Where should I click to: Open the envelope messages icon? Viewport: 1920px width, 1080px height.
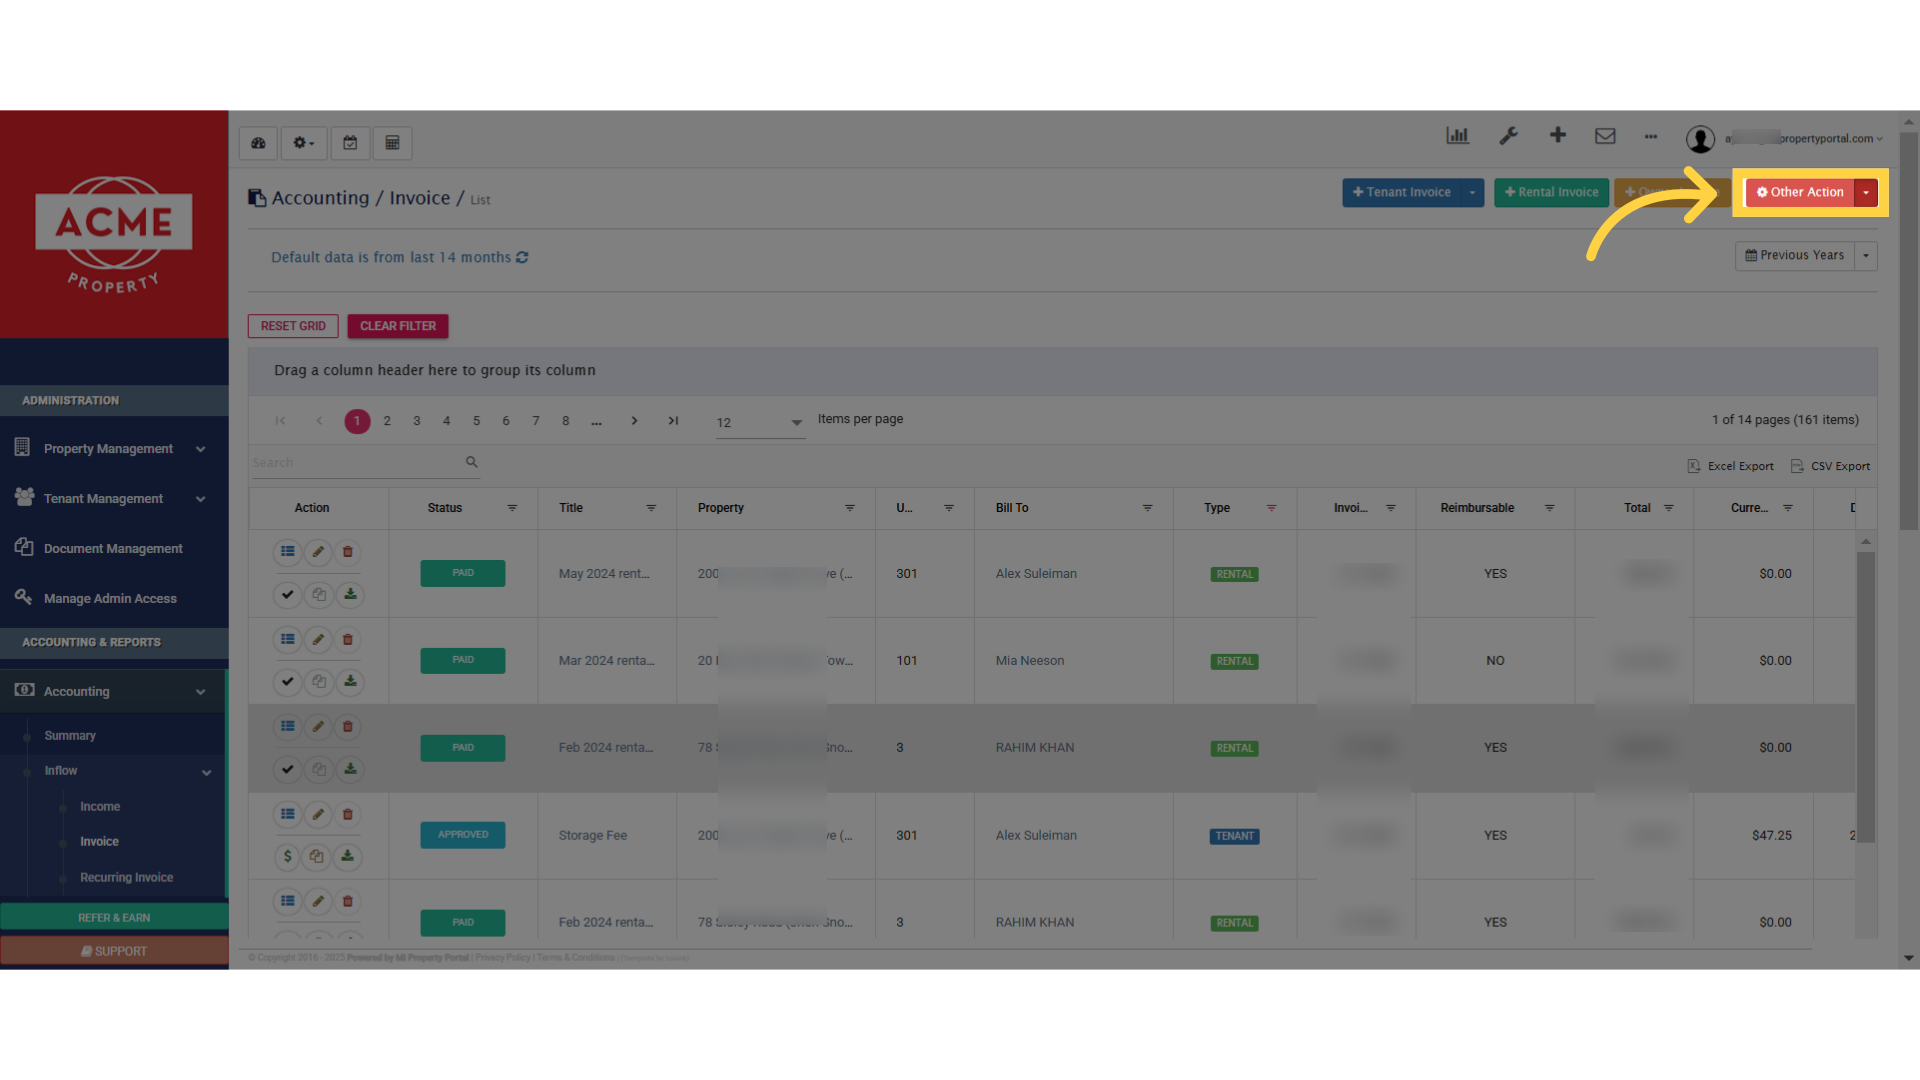pyautogui.click(x=1605, y=136)
